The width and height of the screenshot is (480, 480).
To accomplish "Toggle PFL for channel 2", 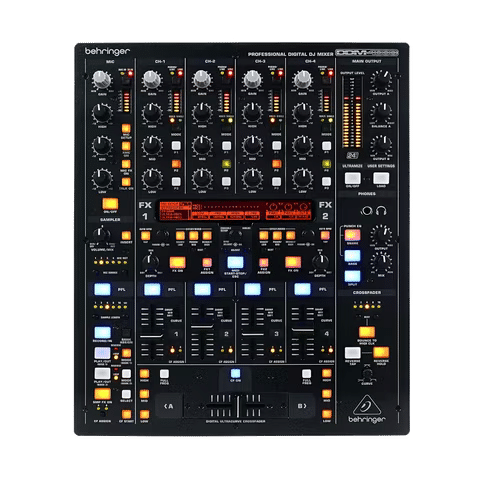I will pos(202,289).
